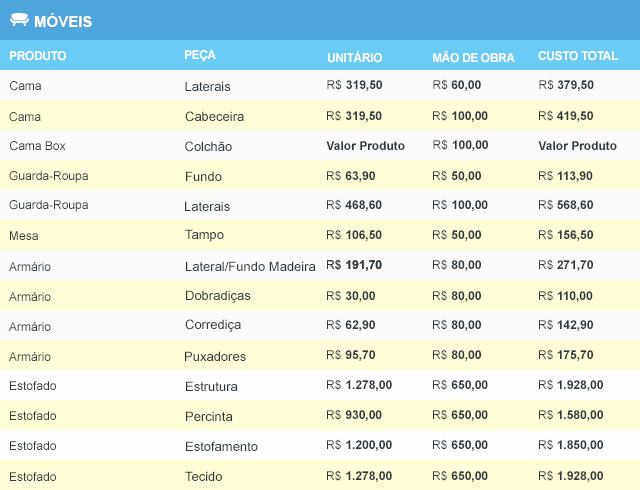
Task: Click the Colchão piece cell
Action: click(x=208, y=147)
